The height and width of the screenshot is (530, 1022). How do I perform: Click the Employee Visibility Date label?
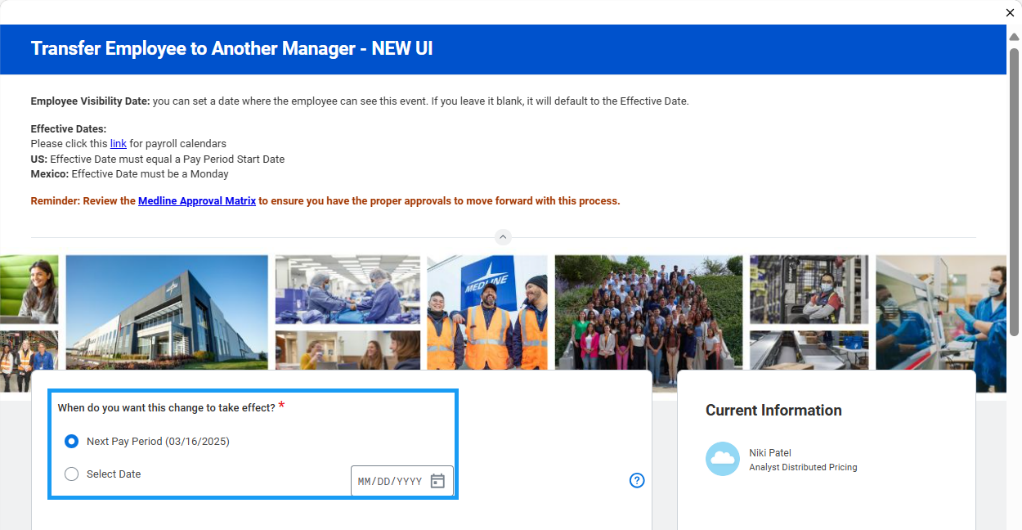coord(90,101)
